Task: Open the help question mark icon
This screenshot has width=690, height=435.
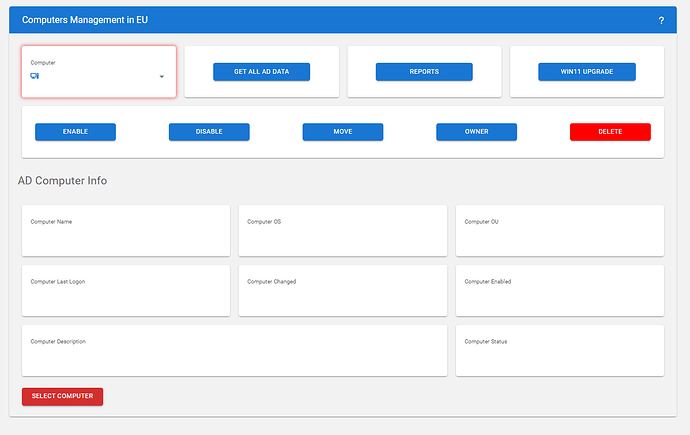Action: (661, 20)
